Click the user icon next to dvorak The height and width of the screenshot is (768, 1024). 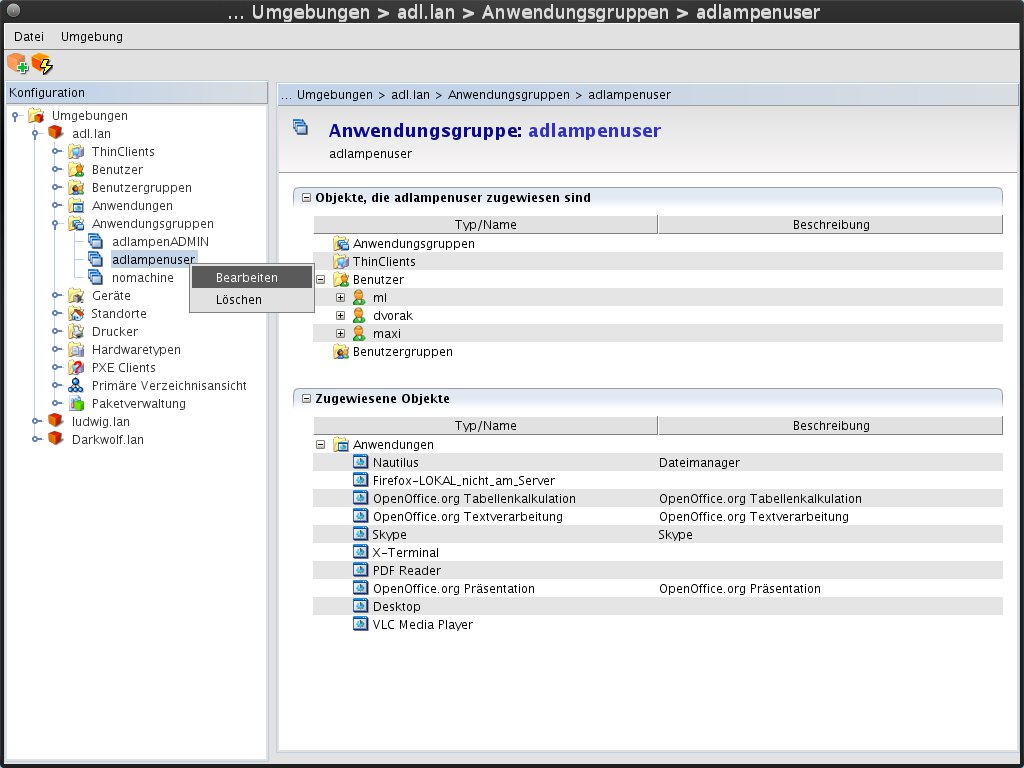click(359, 316)
